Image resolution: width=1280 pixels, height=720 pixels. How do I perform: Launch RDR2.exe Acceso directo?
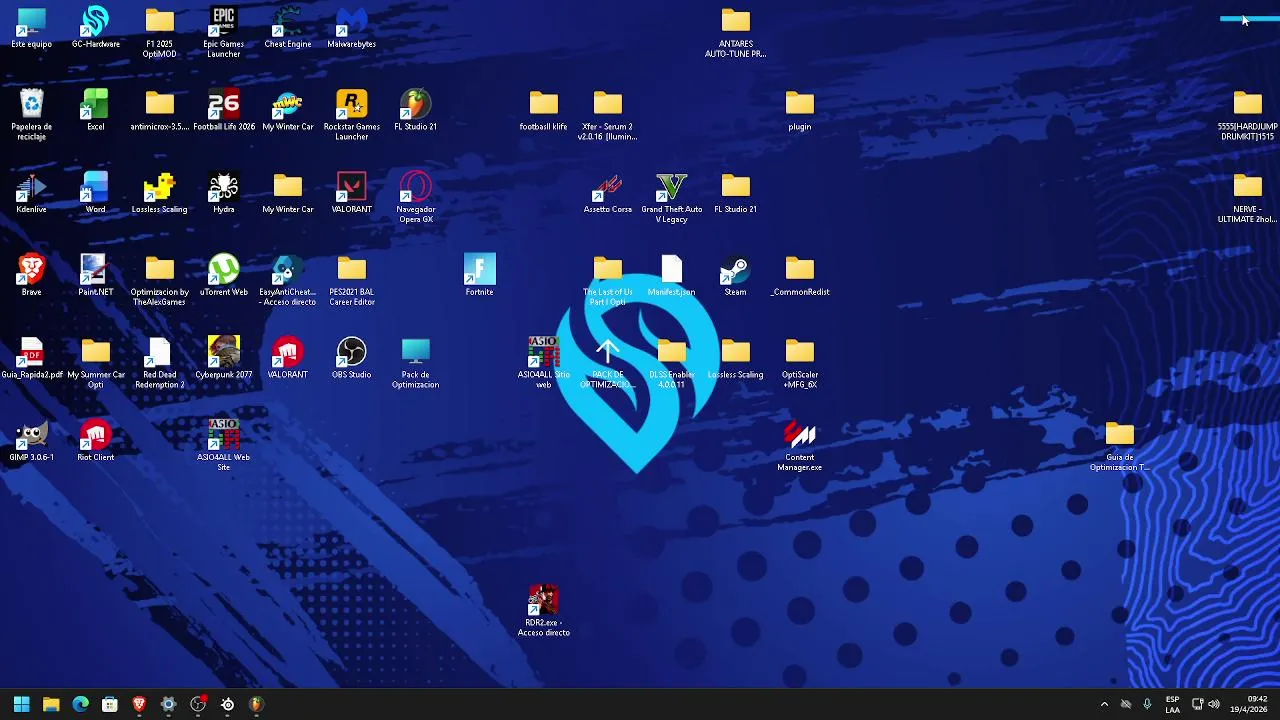[543, 611]
